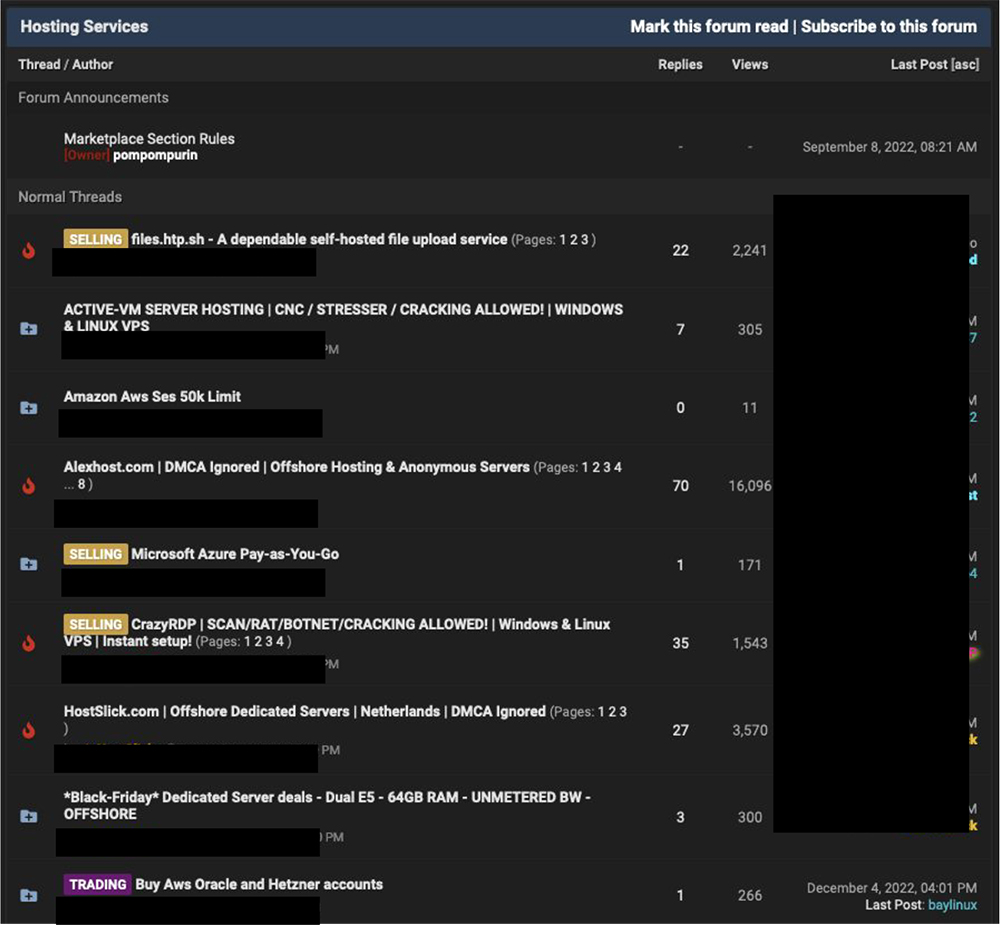Sort threads by the Views column

(749, 65)
